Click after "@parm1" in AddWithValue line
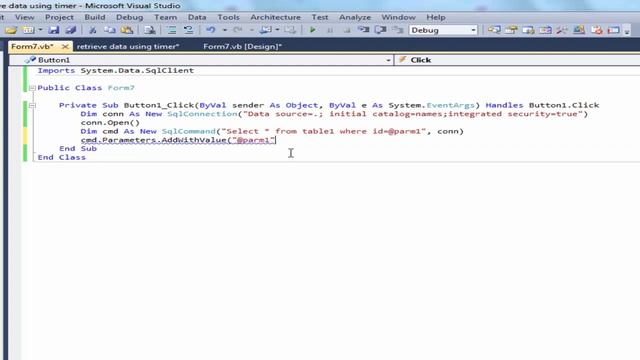 [276, 140]
